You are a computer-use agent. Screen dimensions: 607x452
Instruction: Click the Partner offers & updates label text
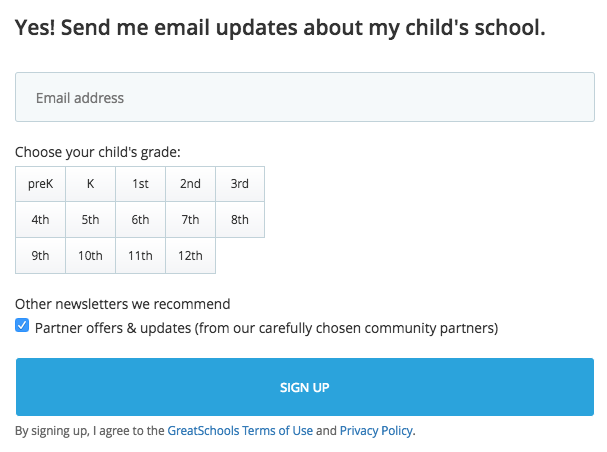(266, 327)
